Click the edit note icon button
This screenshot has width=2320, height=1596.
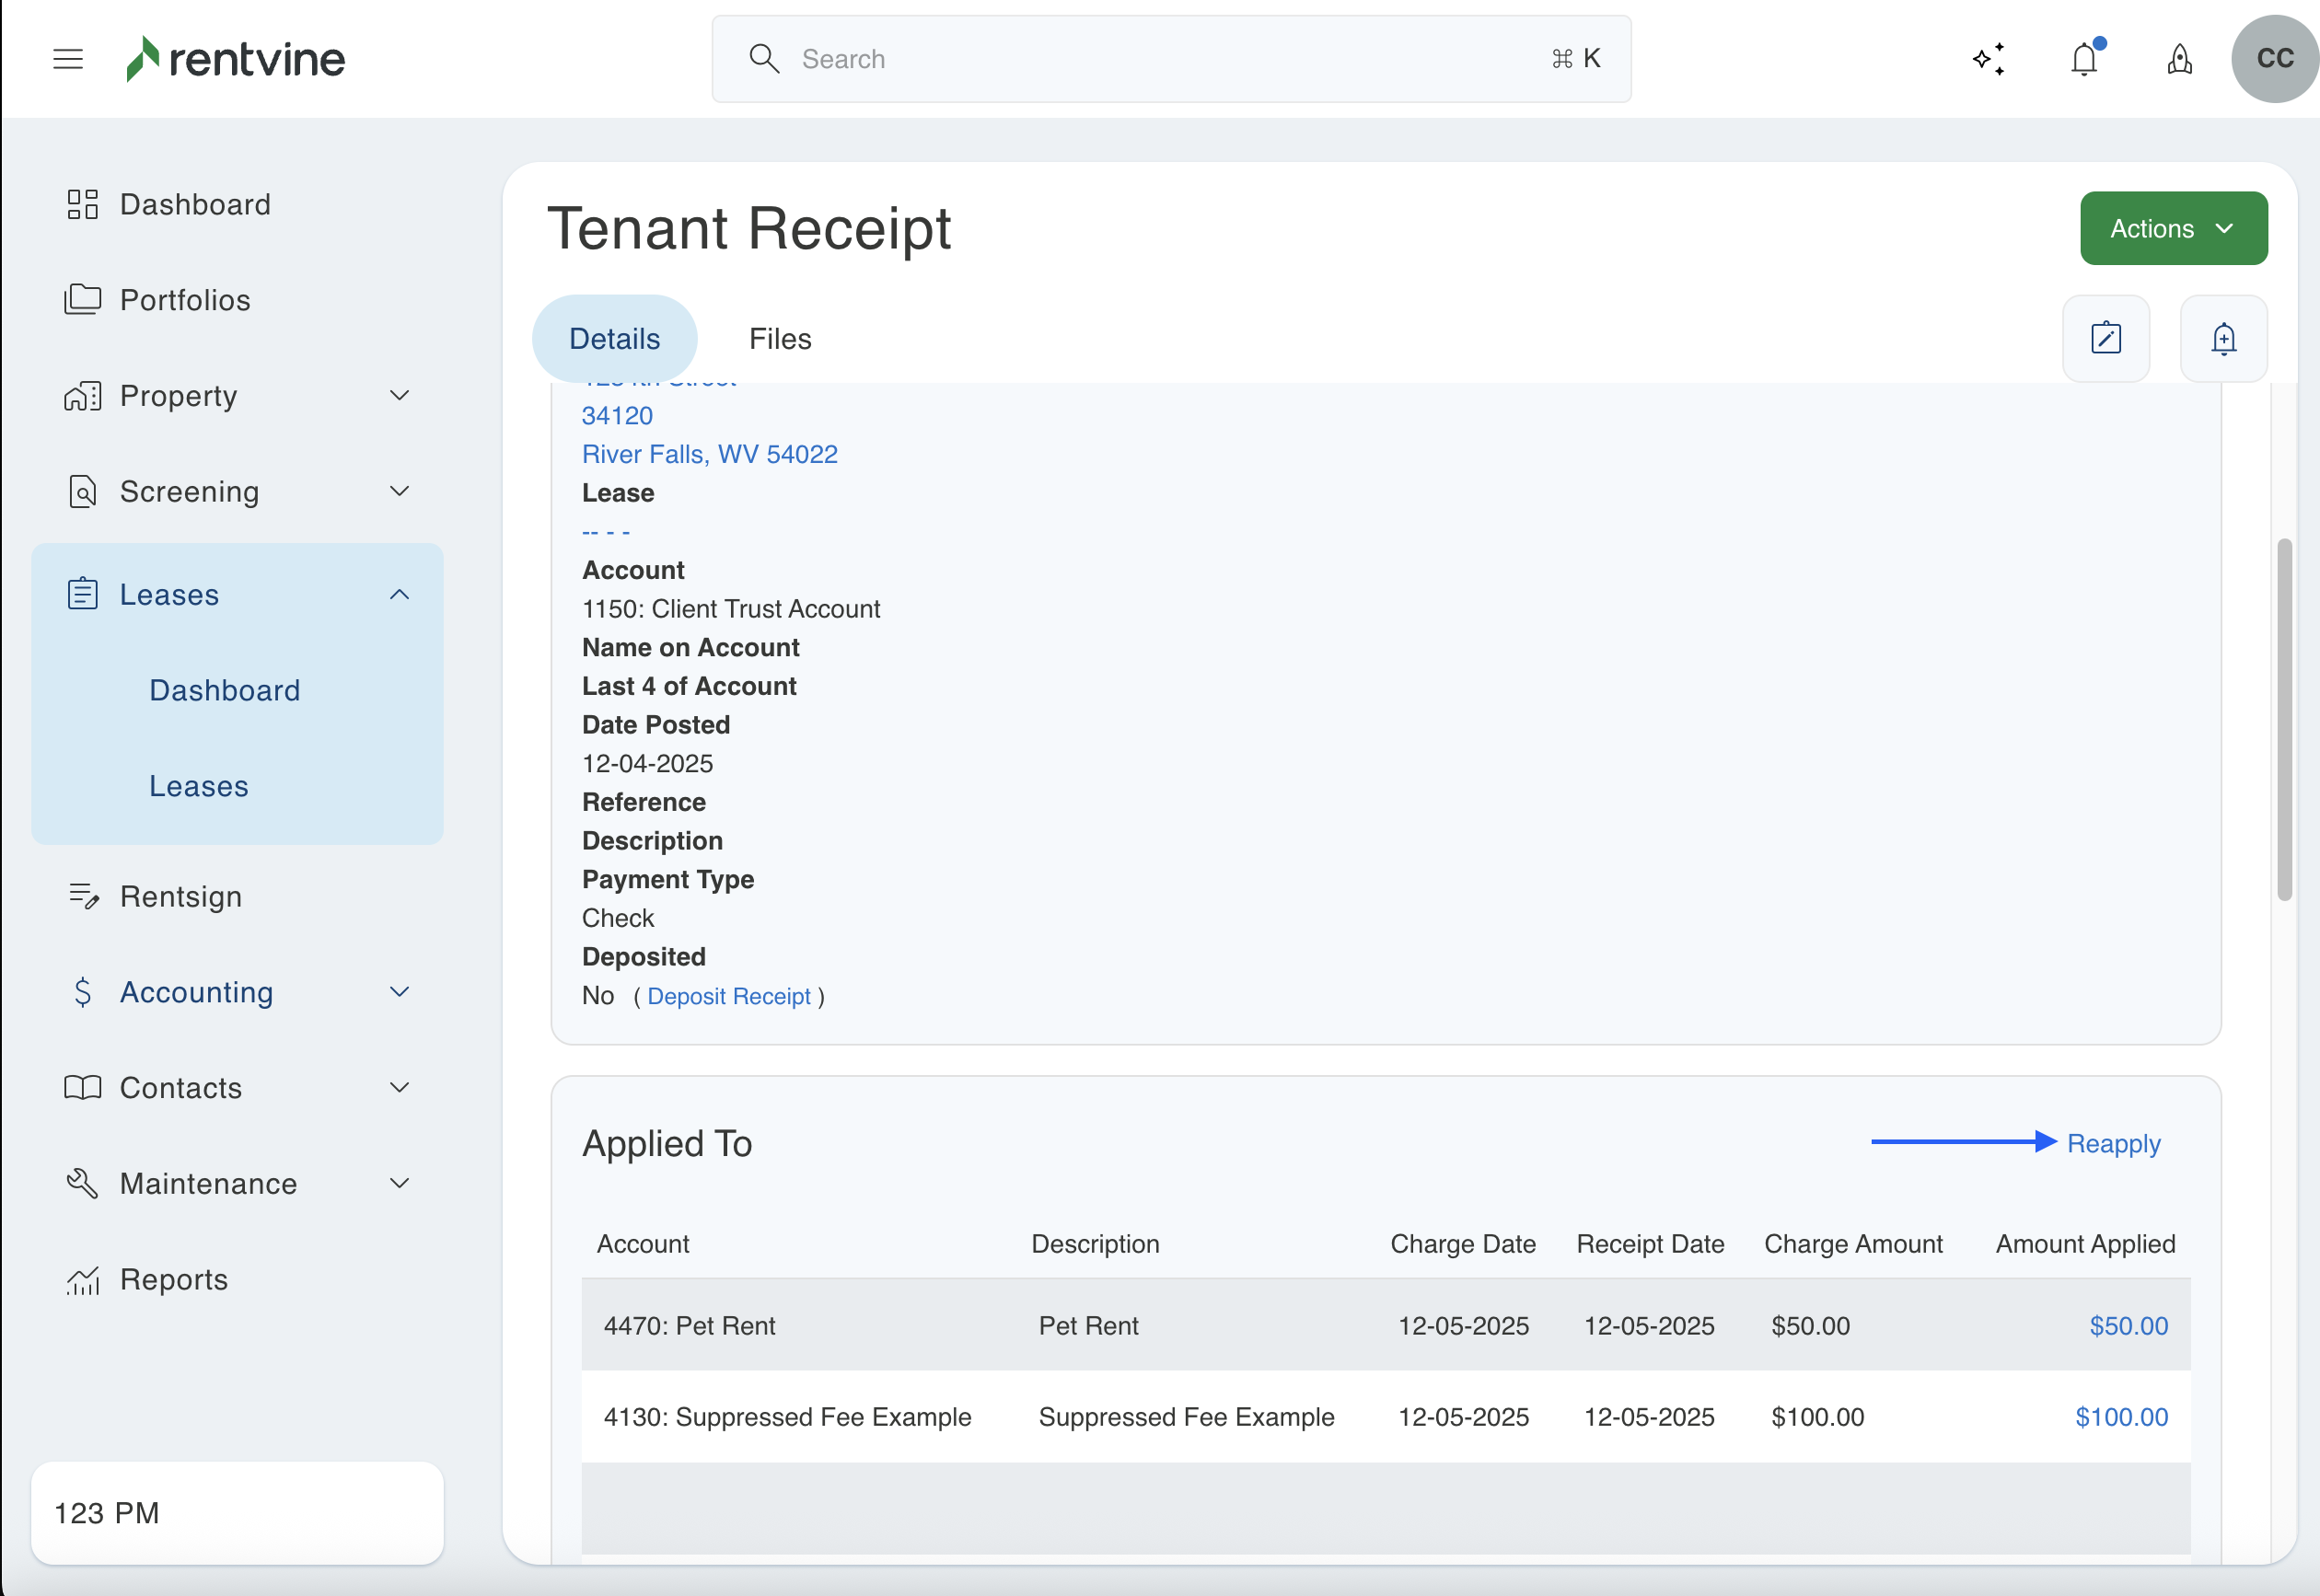pyautogui.click(x=2106, y=338)
